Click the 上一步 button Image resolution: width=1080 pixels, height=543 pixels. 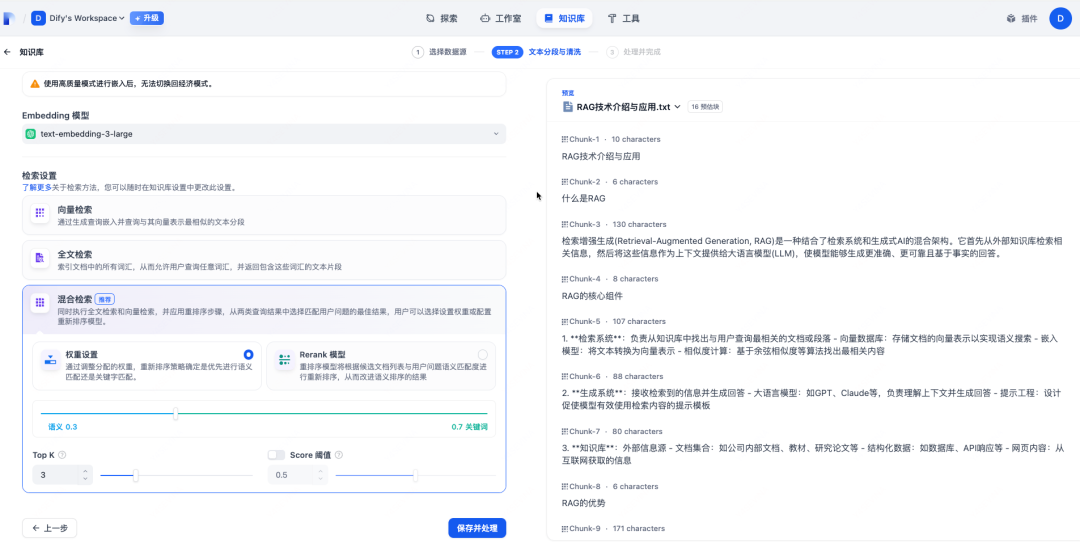[50, 529]
